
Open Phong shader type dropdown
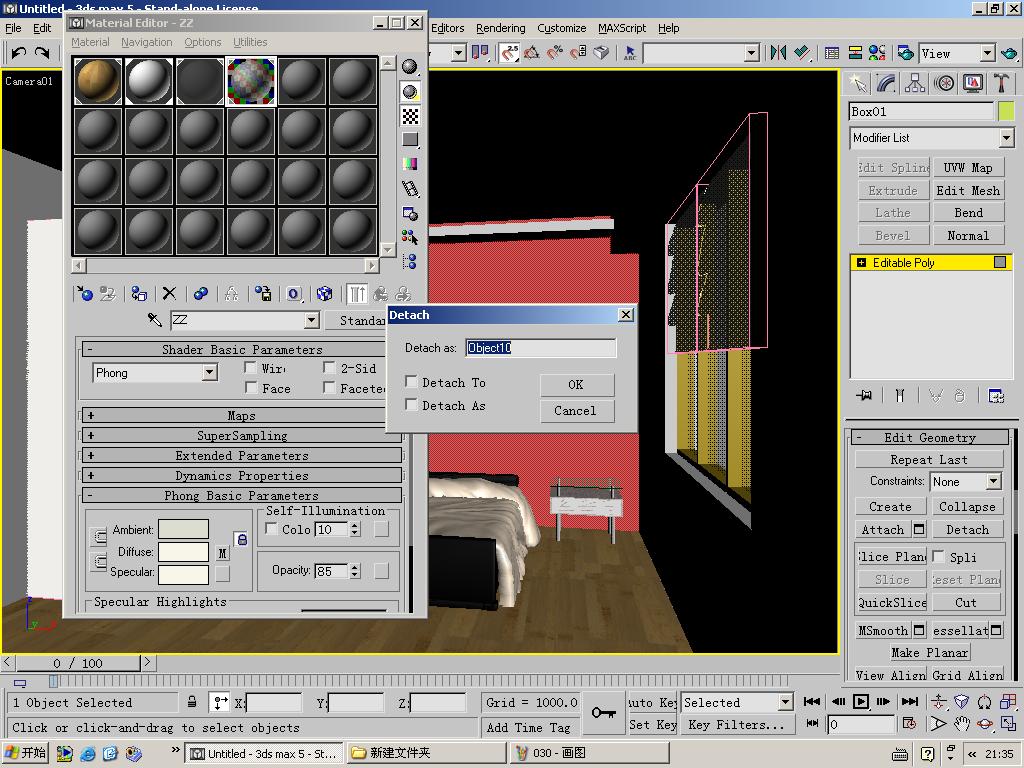pyautogui.click(x=209, y=373)
